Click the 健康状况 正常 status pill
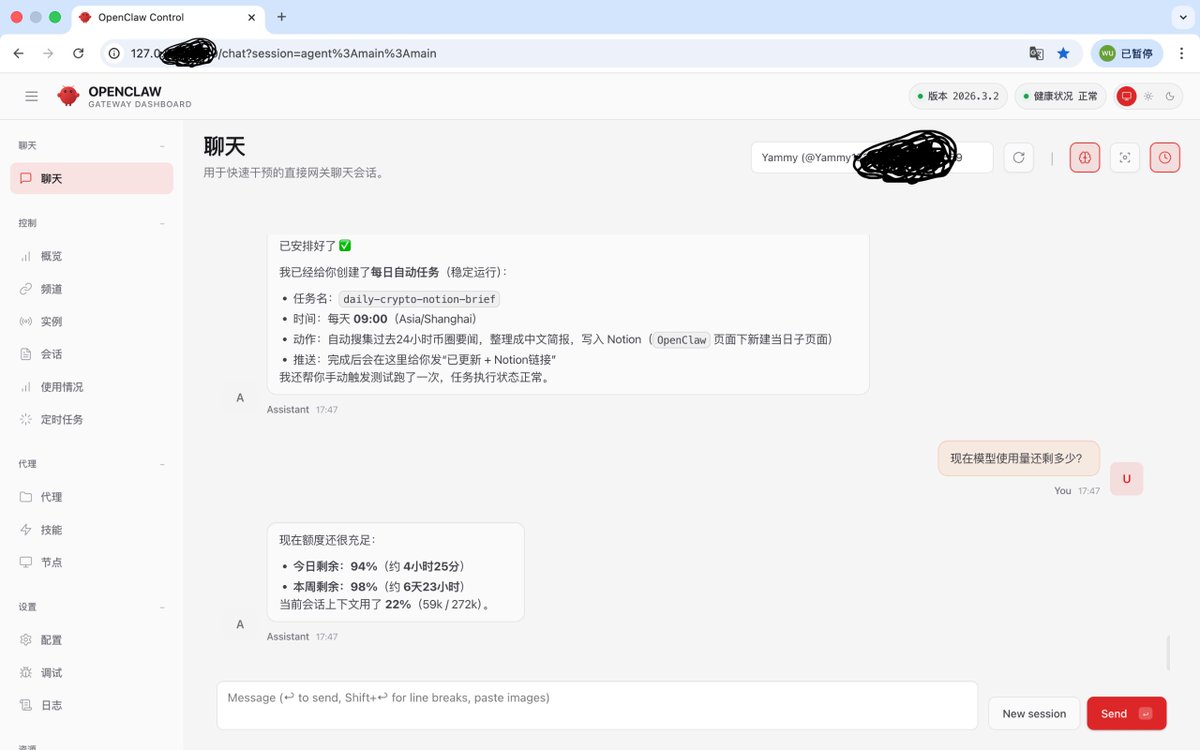 1060,96
